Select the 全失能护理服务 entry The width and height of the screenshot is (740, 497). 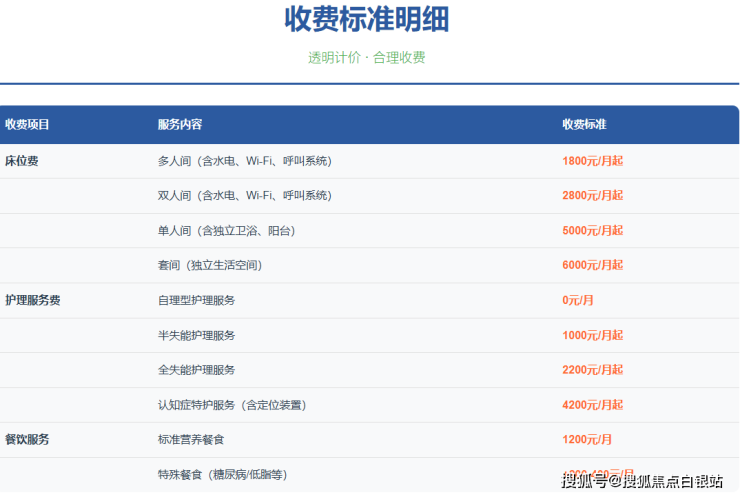[196, 370]
